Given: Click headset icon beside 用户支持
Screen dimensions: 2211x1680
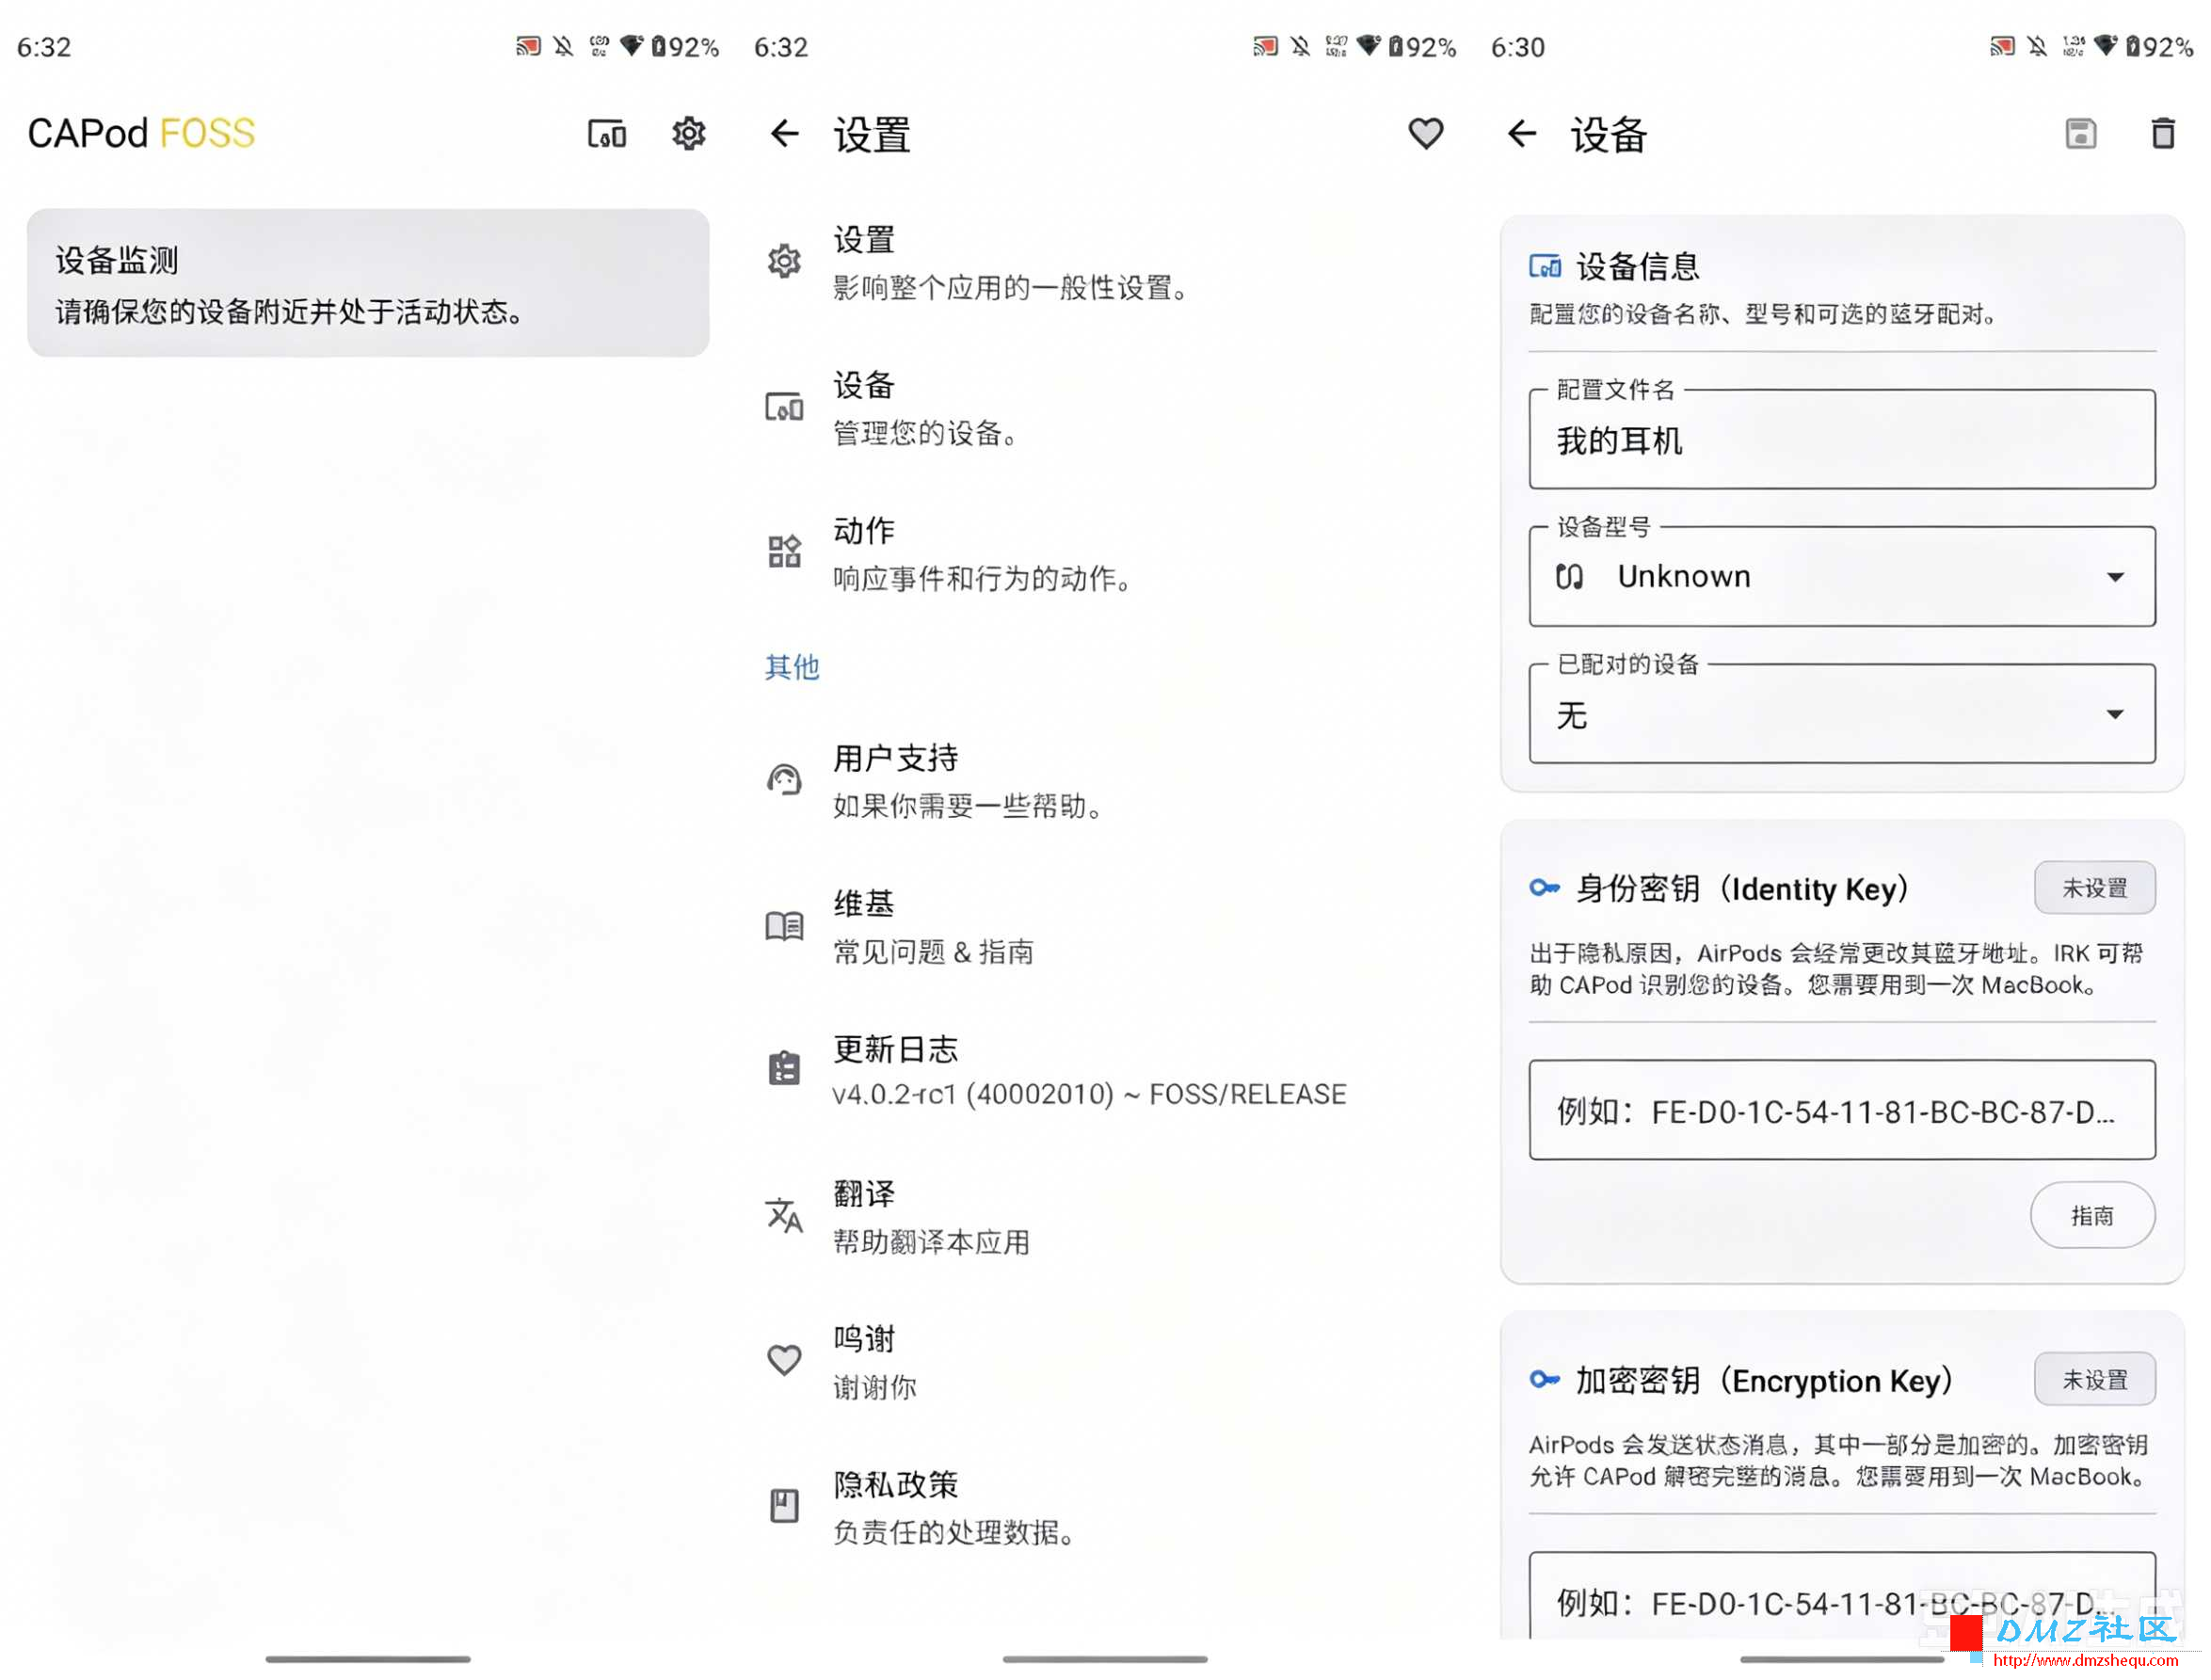Looking at the screenshot, I should 784,780.
